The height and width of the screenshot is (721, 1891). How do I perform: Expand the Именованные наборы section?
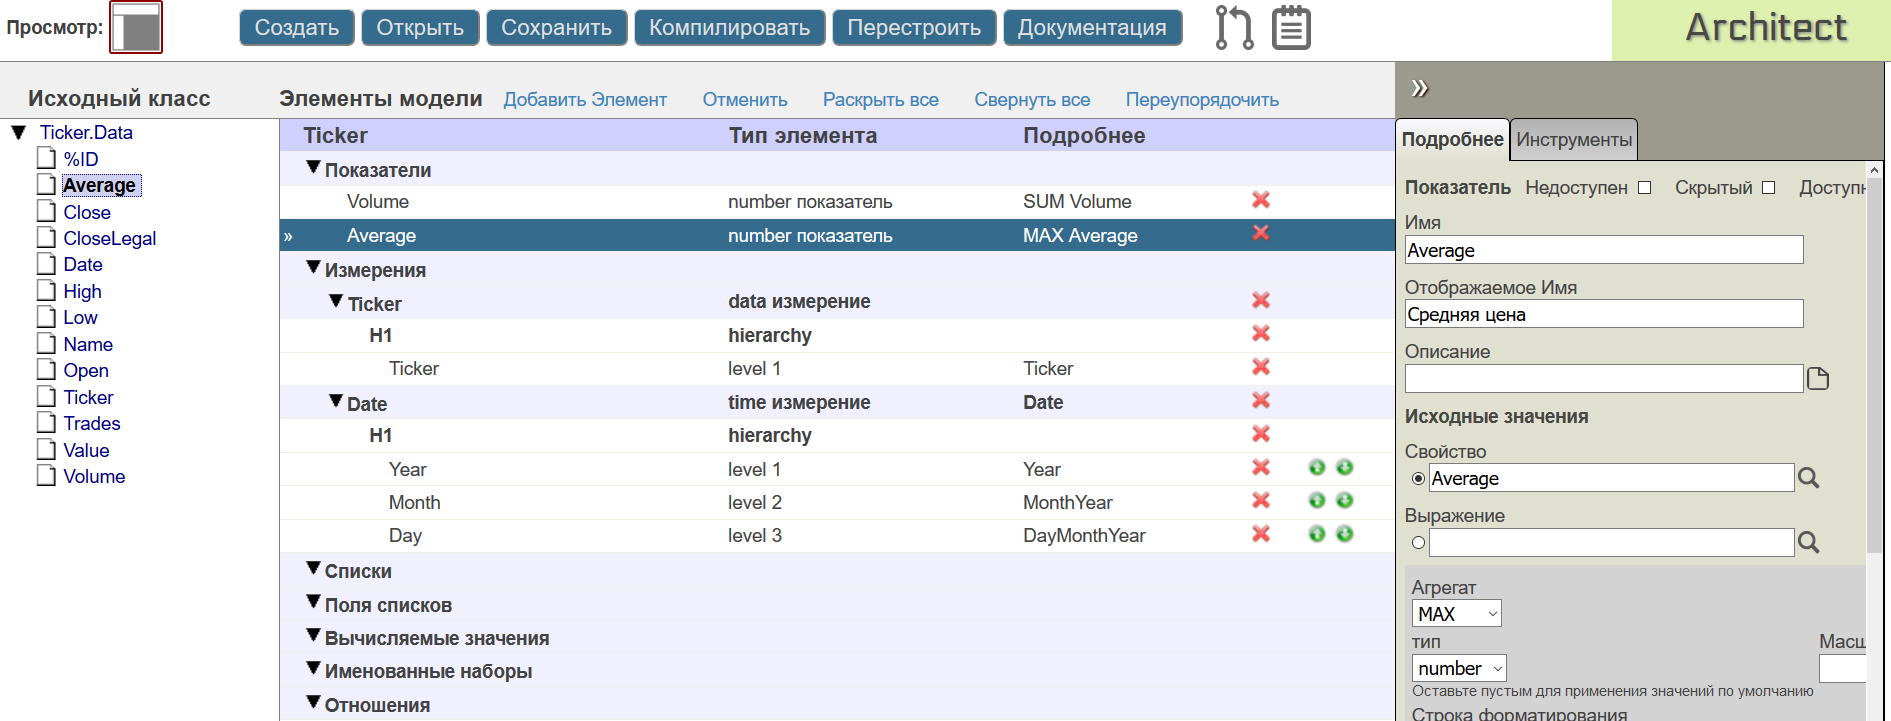[x=313, y=669]
